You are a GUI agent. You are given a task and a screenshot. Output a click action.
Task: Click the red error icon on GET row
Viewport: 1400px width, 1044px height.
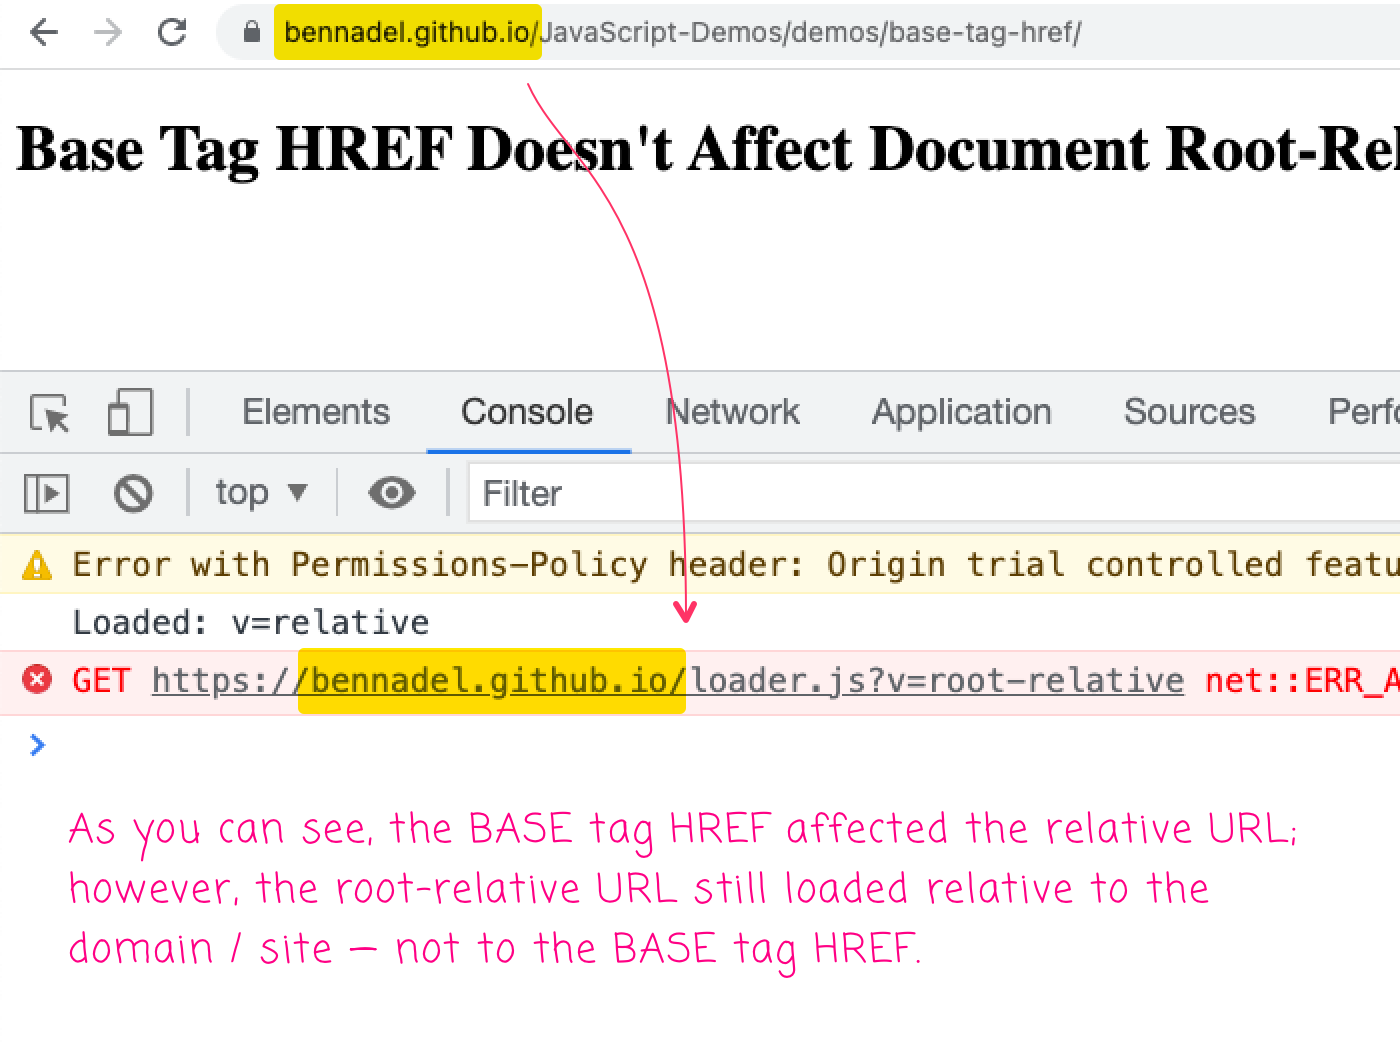point(37,680)
